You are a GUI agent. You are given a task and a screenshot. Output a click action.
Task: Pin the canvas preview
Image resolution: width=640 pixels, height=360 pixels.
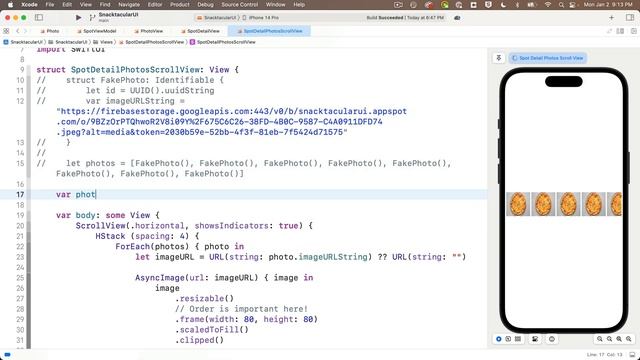point(499,58)
